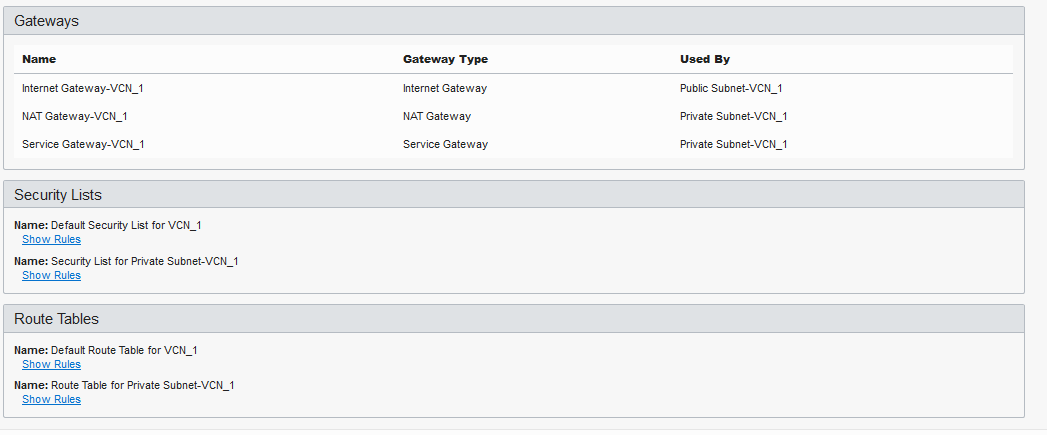
Task: Click the Route Tables panel header
Action: [513, 319]
